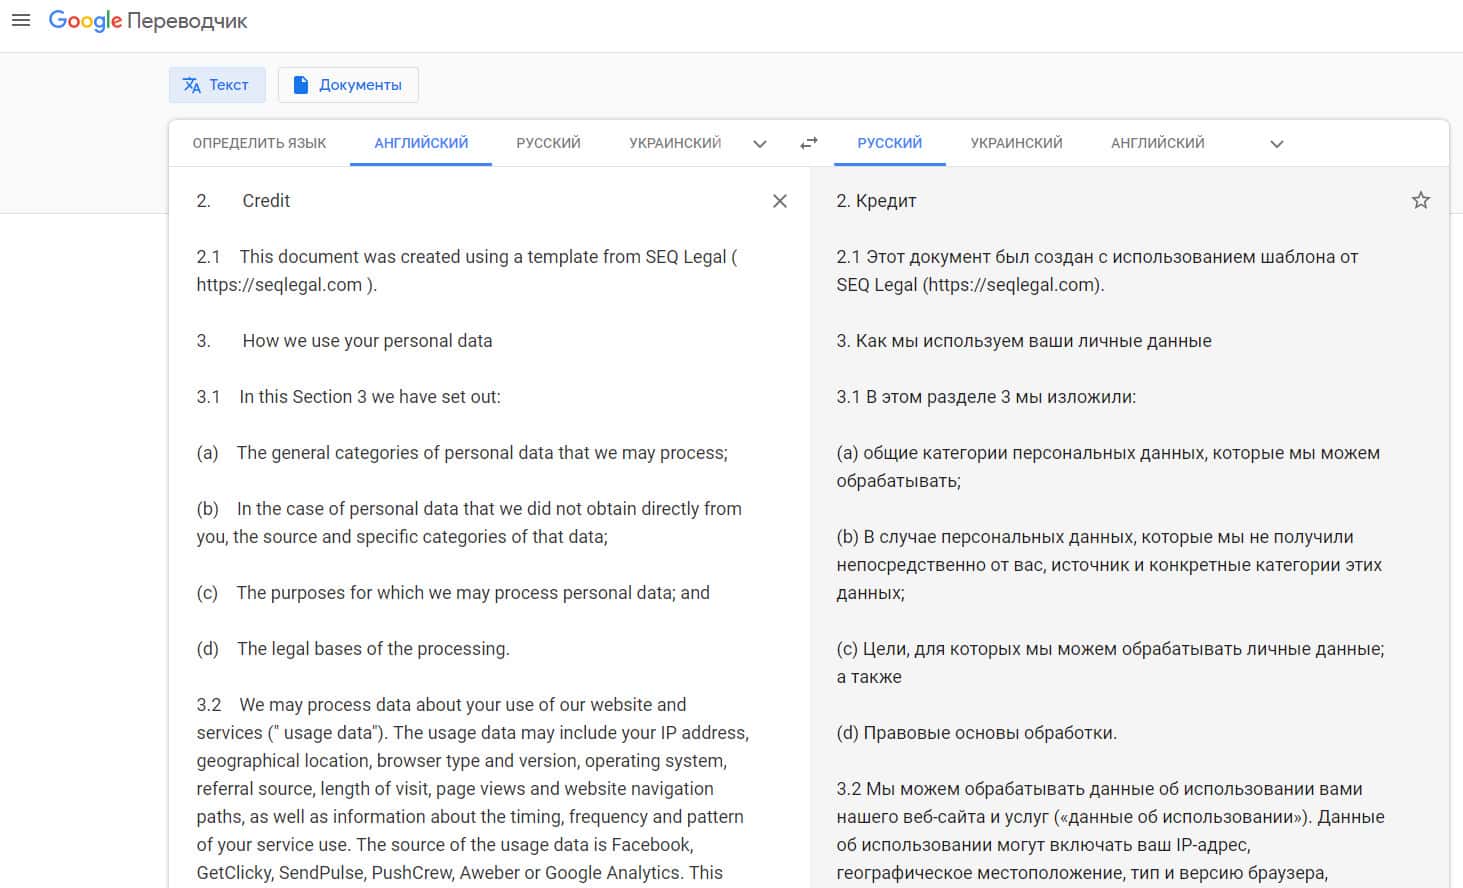This screenshot has height=888, width=1463.
Task: Click translated line '(d) Правовые основы обработки.'
Action: (x=976, y=733)
